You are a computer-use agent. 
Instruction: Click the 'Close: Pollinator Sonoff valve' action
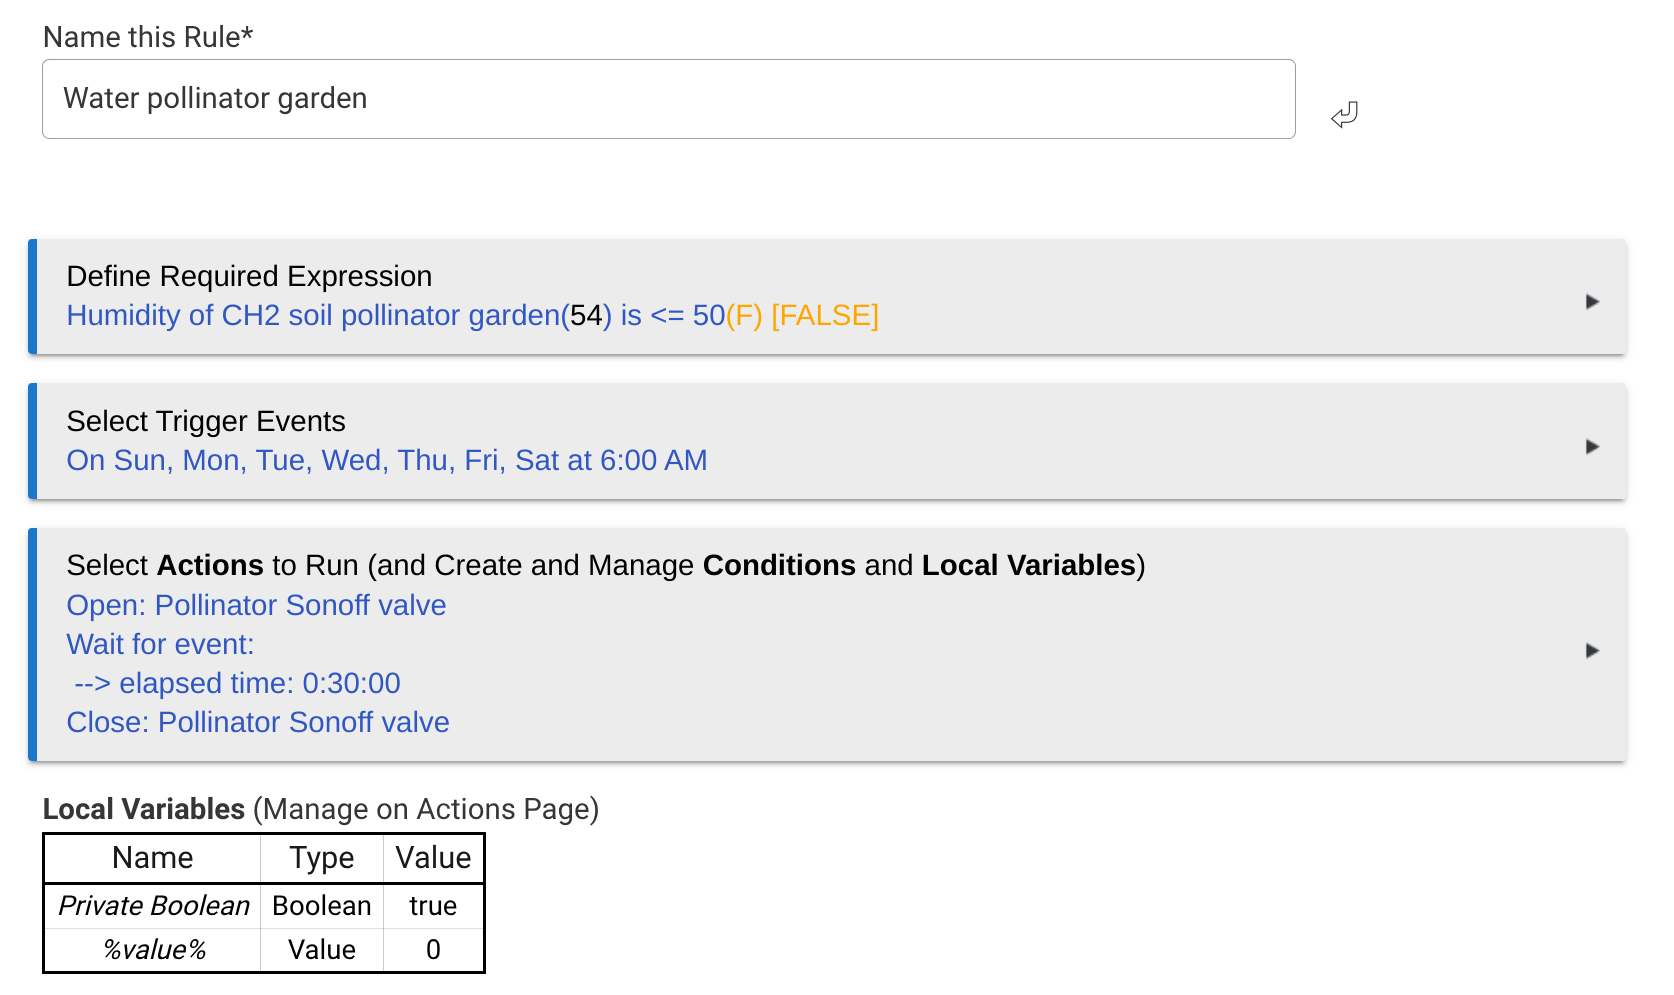[258, 722]
